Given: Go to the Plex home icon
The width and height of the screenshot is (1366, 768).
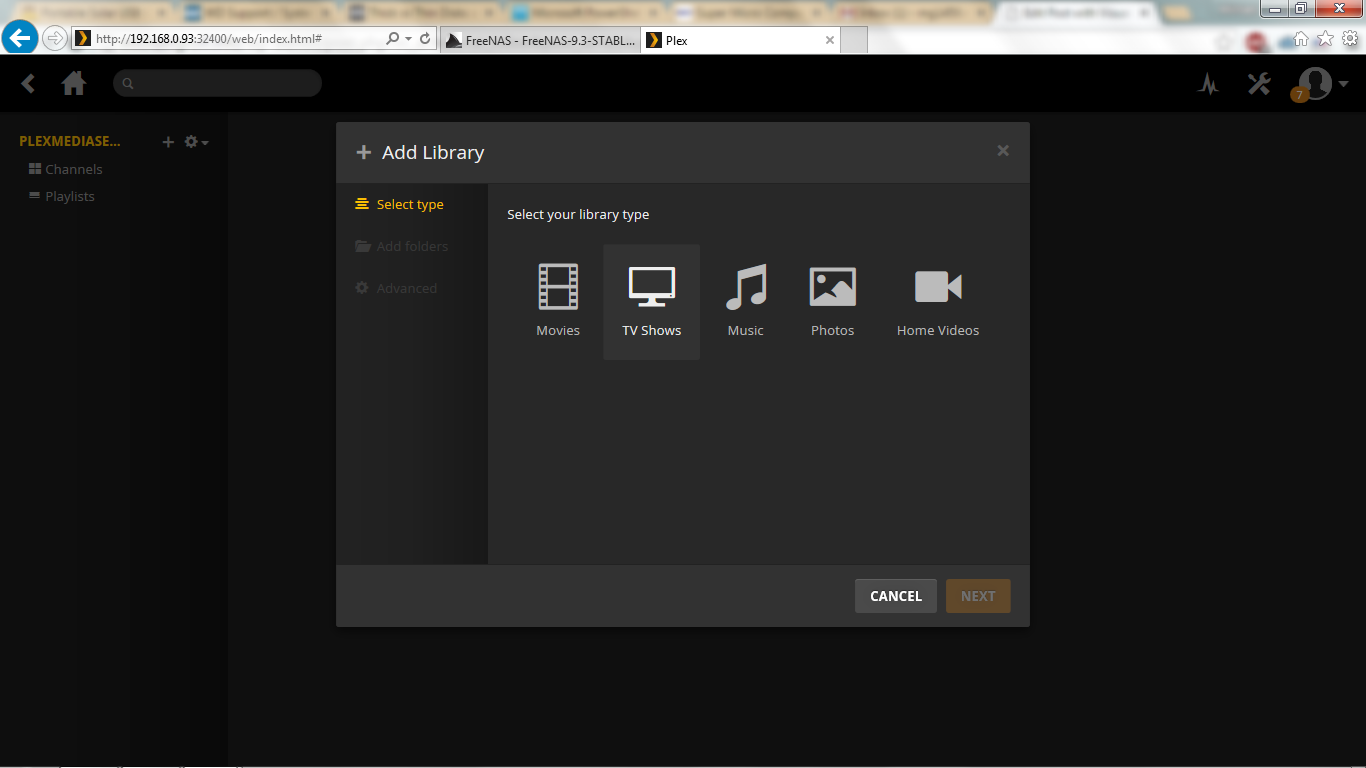Looking at the screenshot, I should (x=74, y=84).
